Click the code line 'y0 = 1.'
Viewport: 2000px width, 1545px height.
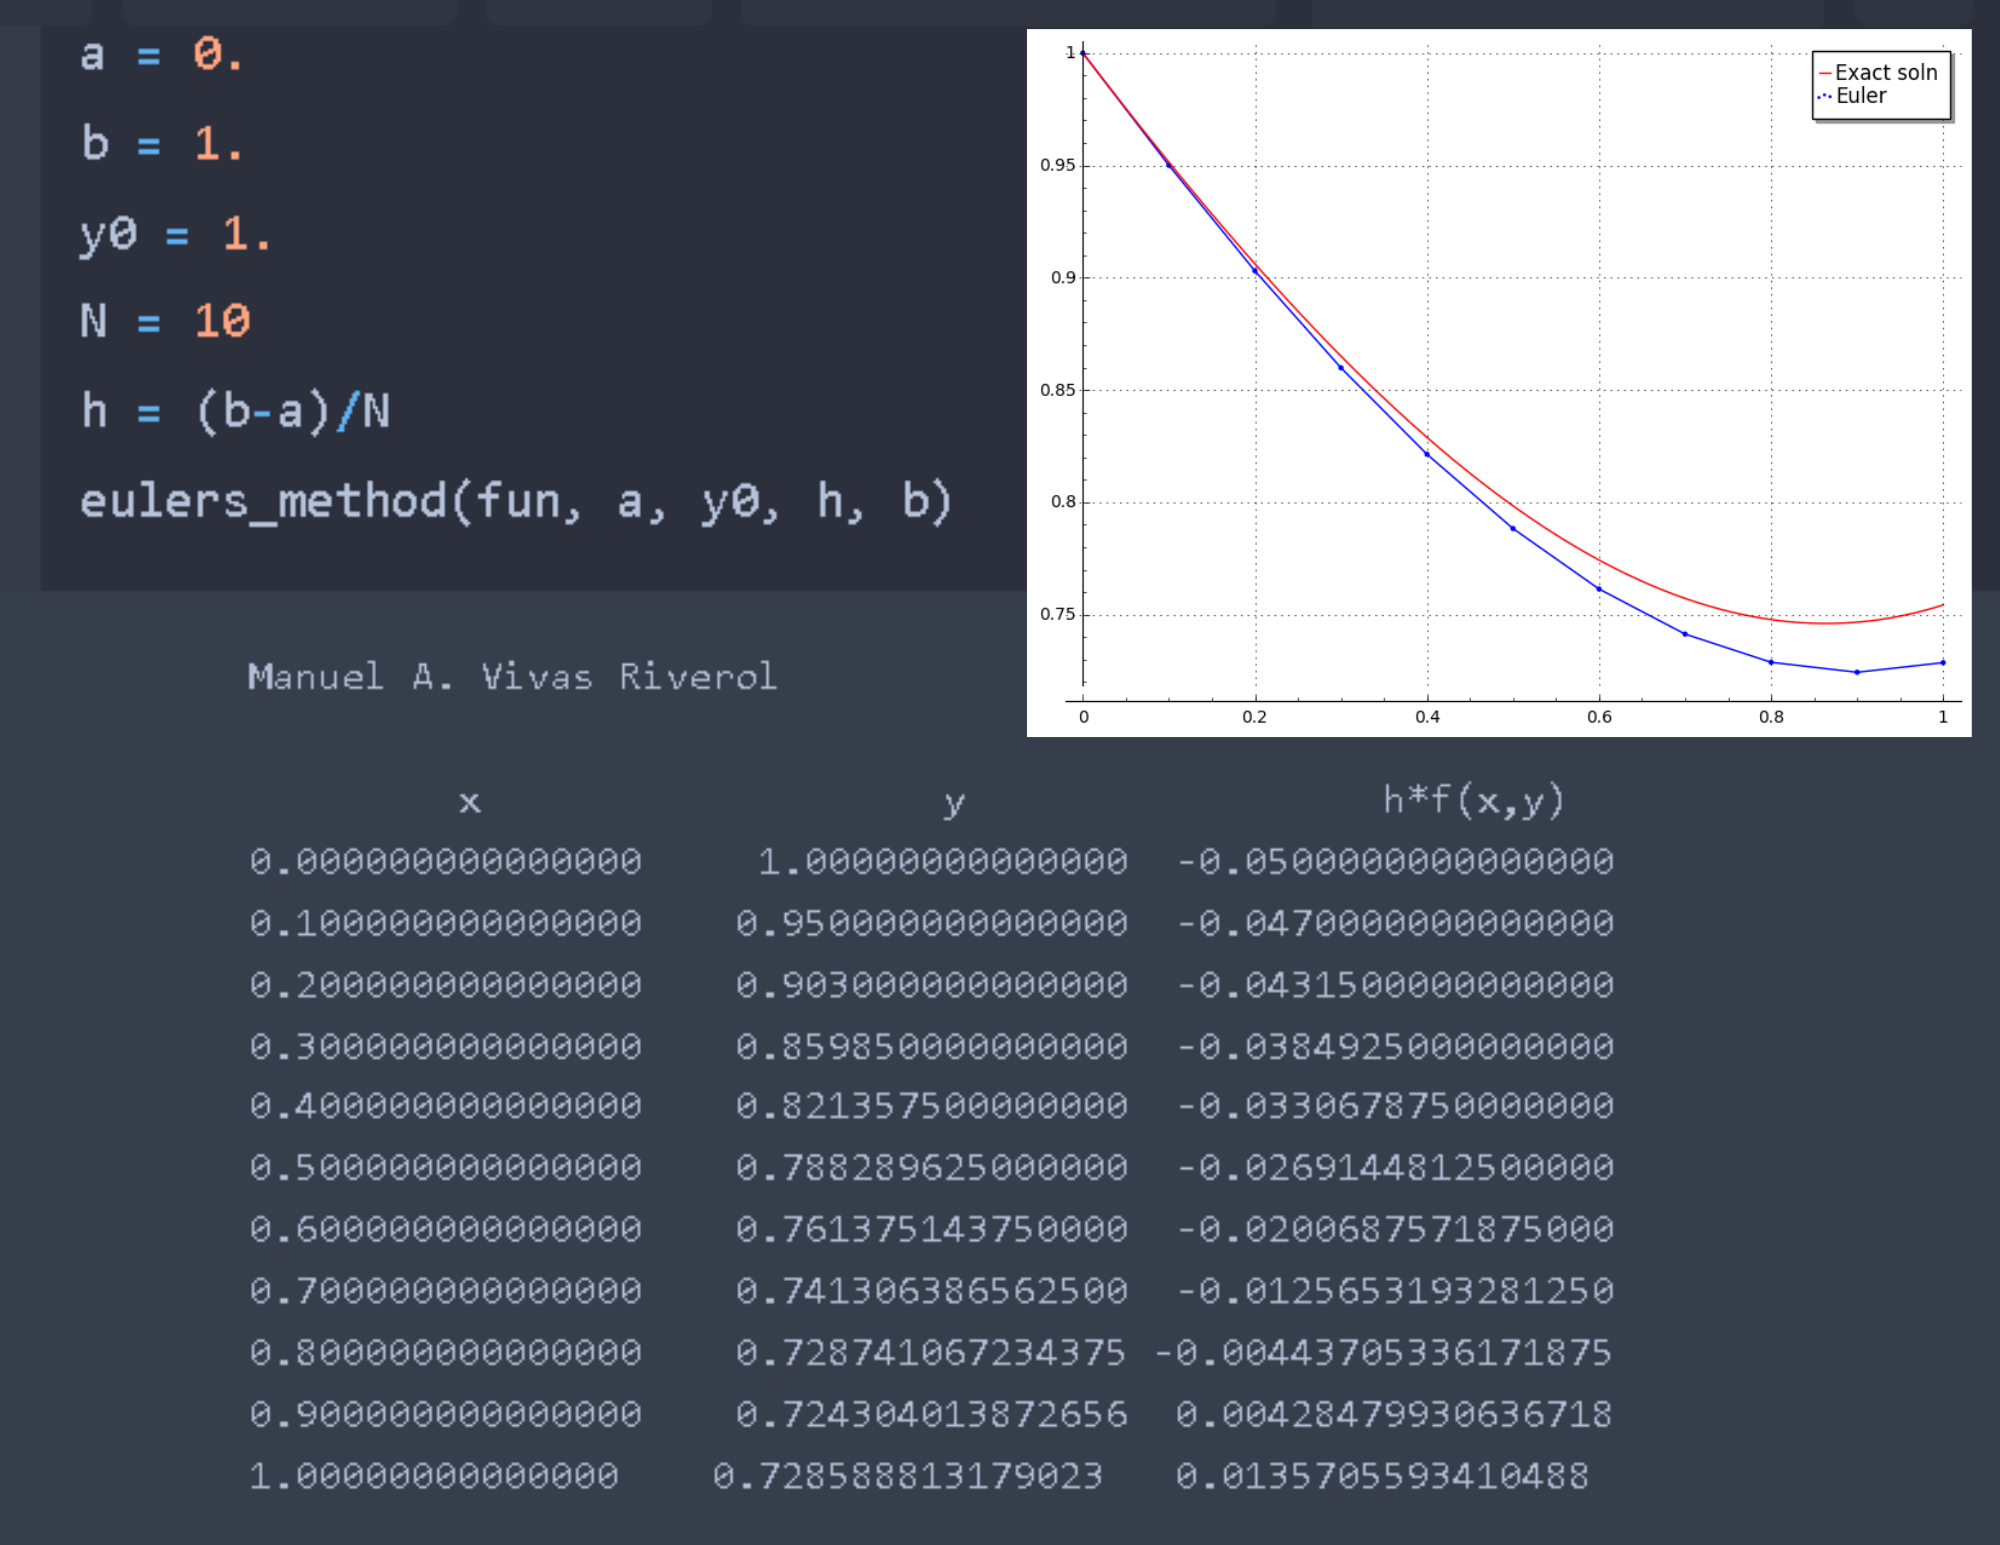coord(175,233)
